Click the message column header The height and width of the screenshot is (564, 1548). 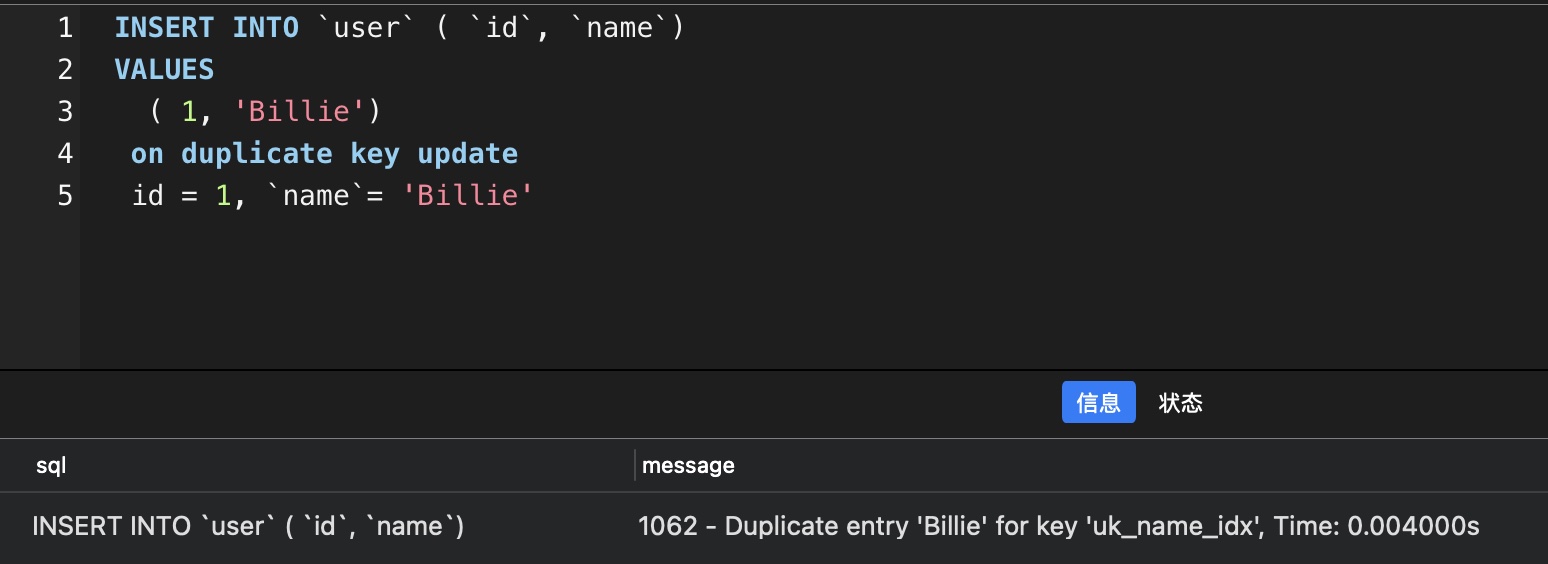click(x=688, y=465)
